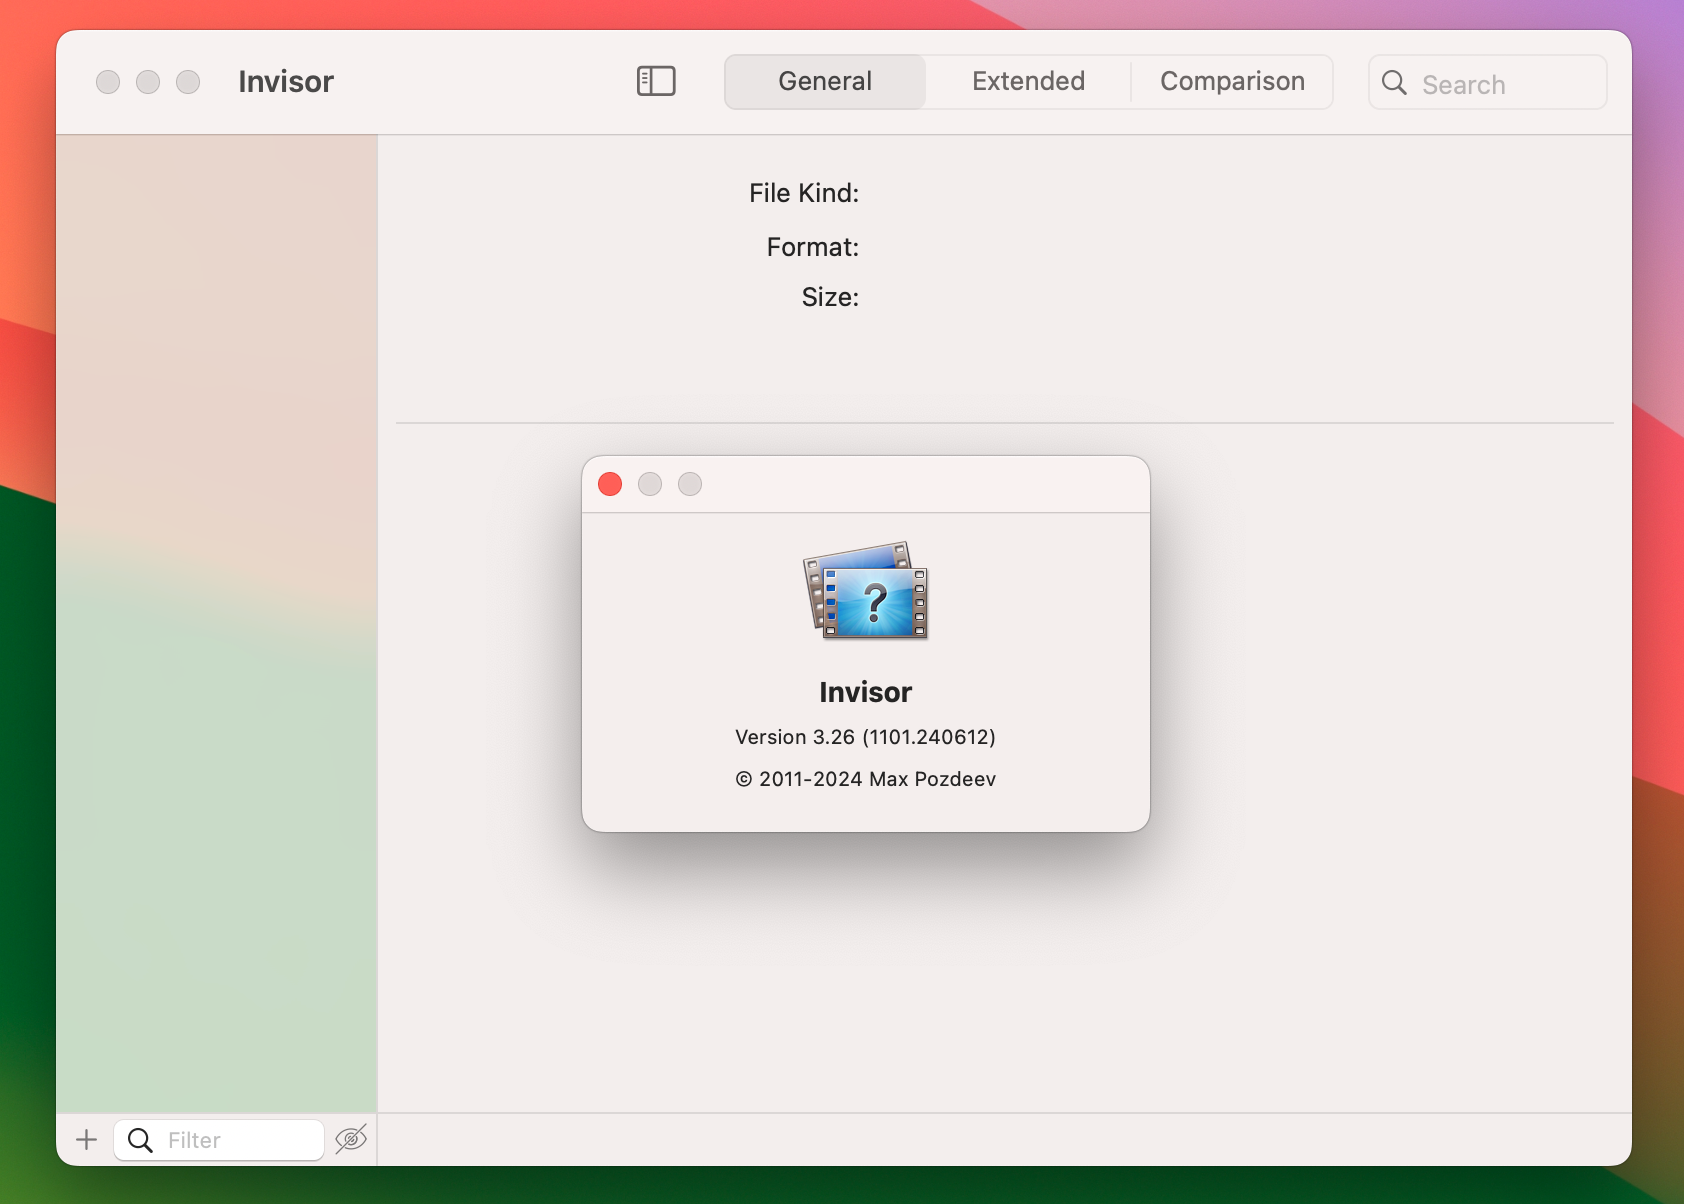Screen dimensions: 1684x1204
Task: Open the Comparison tab
Action: tap(1232, 81)
